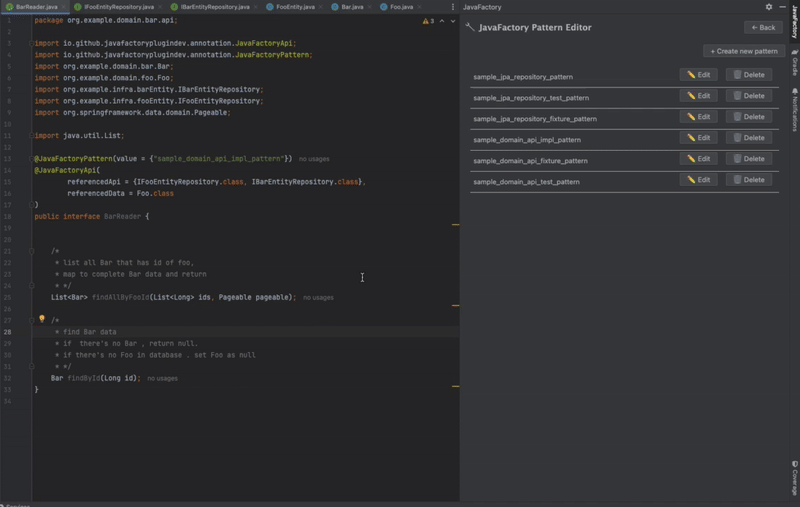Open the JavaFactory tool window settings gear
This screenshot has width=800, height=507.
click(768, 7)
